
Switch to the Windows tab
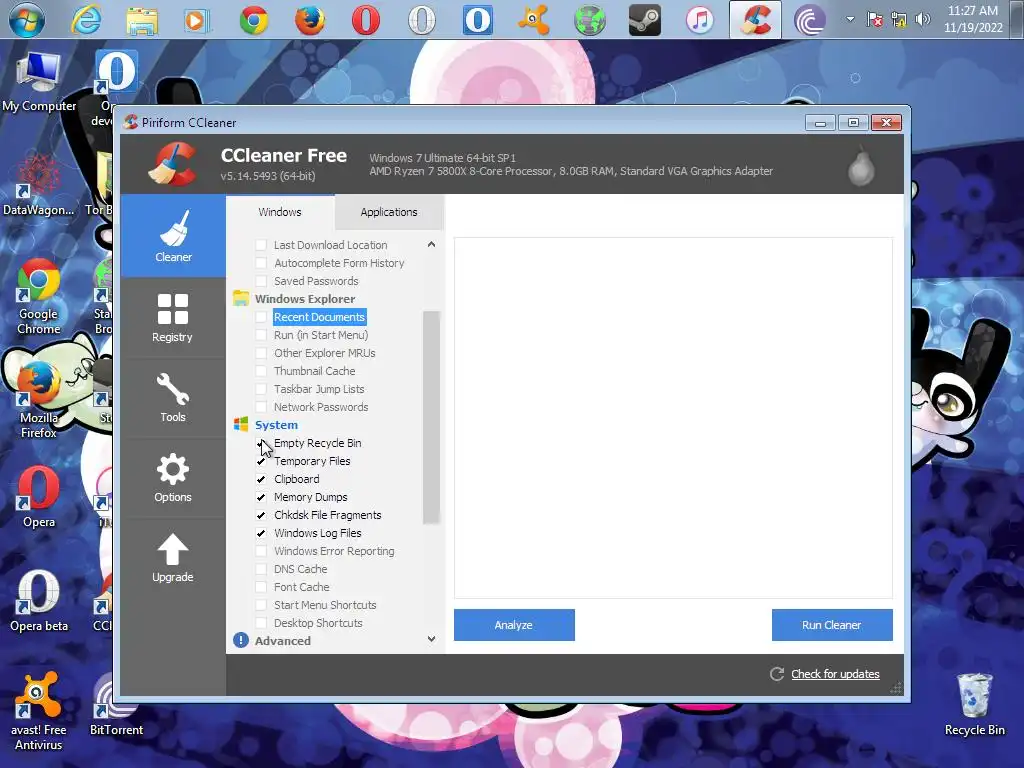tap(280, 212)
